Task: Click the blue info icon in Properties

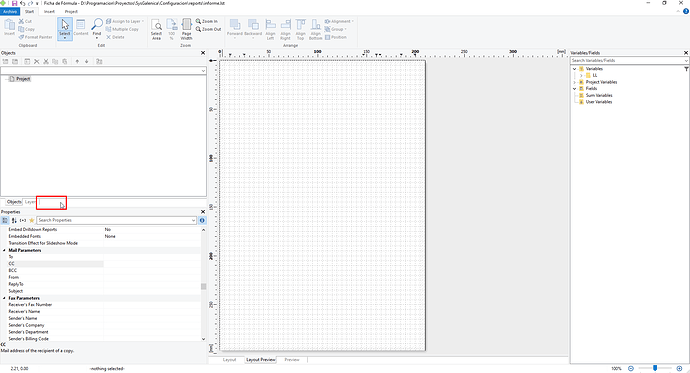Action: tap(202, 220)
